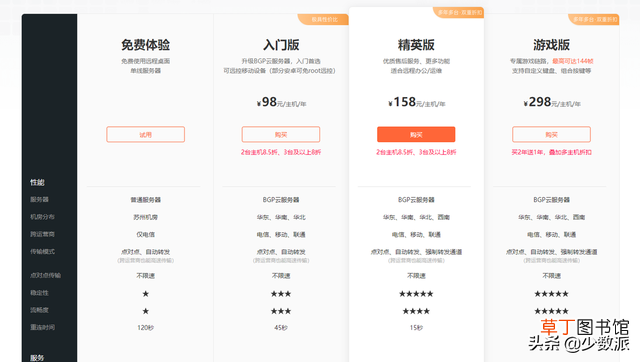Click 不限速 in the 游戏版 column
Image resolution: width=640 pixels, height=362 pixels.
coord(551,276)
